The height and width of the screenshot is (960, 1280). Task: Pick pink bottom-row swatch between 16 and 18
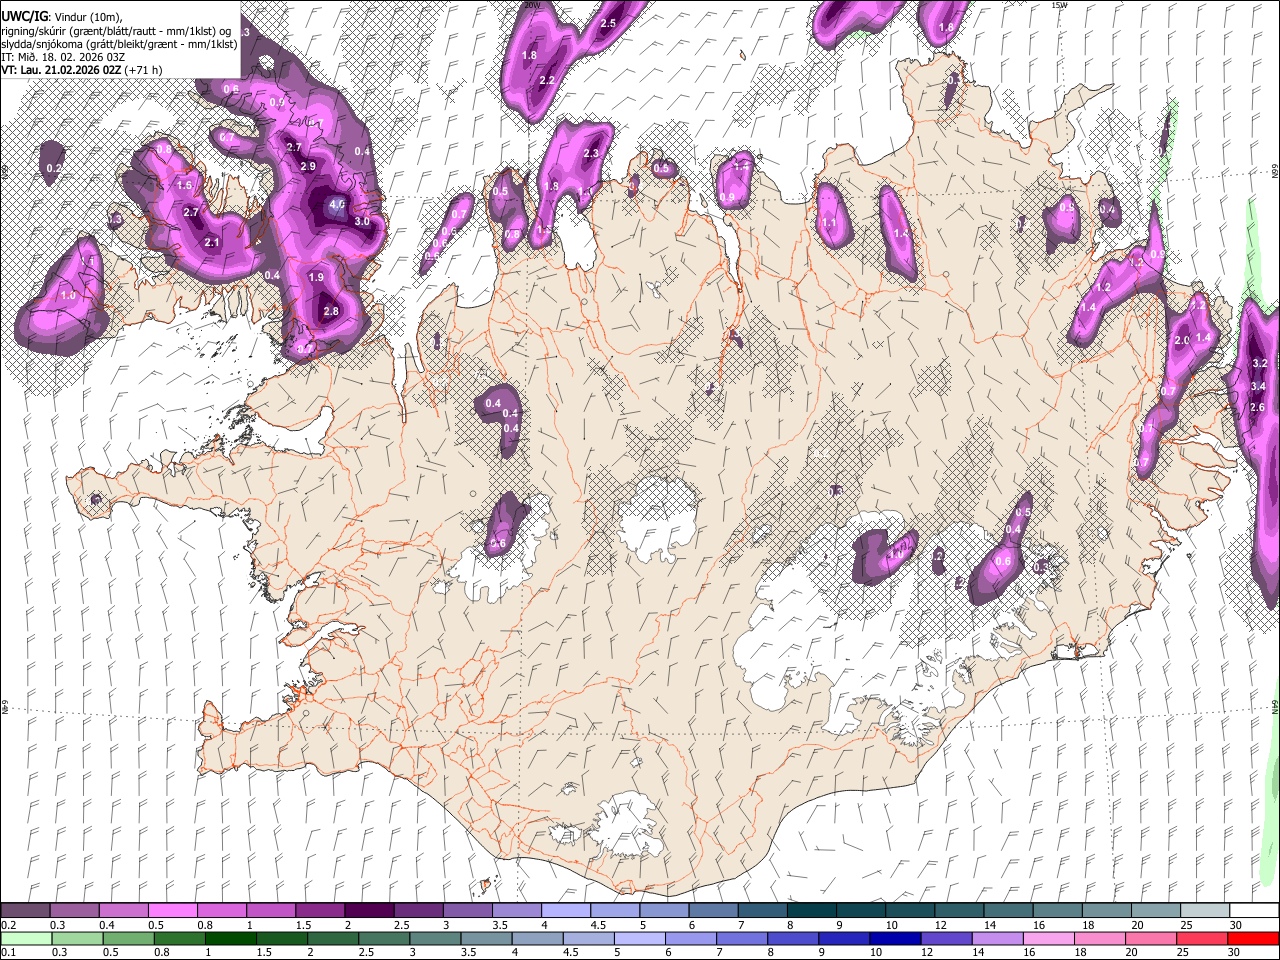point(1049,938)
